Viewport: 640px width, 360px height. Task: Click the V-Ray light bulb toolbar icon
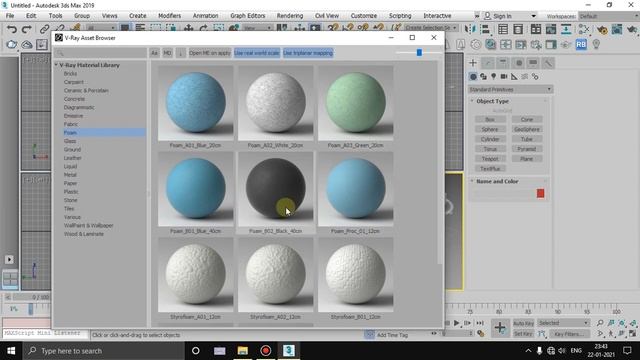[596, 44]
